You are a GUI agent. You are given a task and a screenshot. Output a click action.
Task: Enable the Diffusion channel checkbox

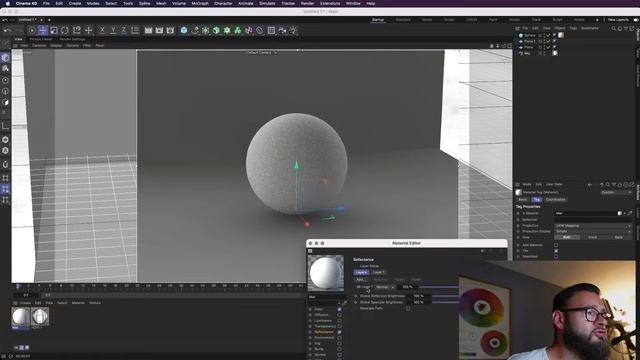pos(339,315)
